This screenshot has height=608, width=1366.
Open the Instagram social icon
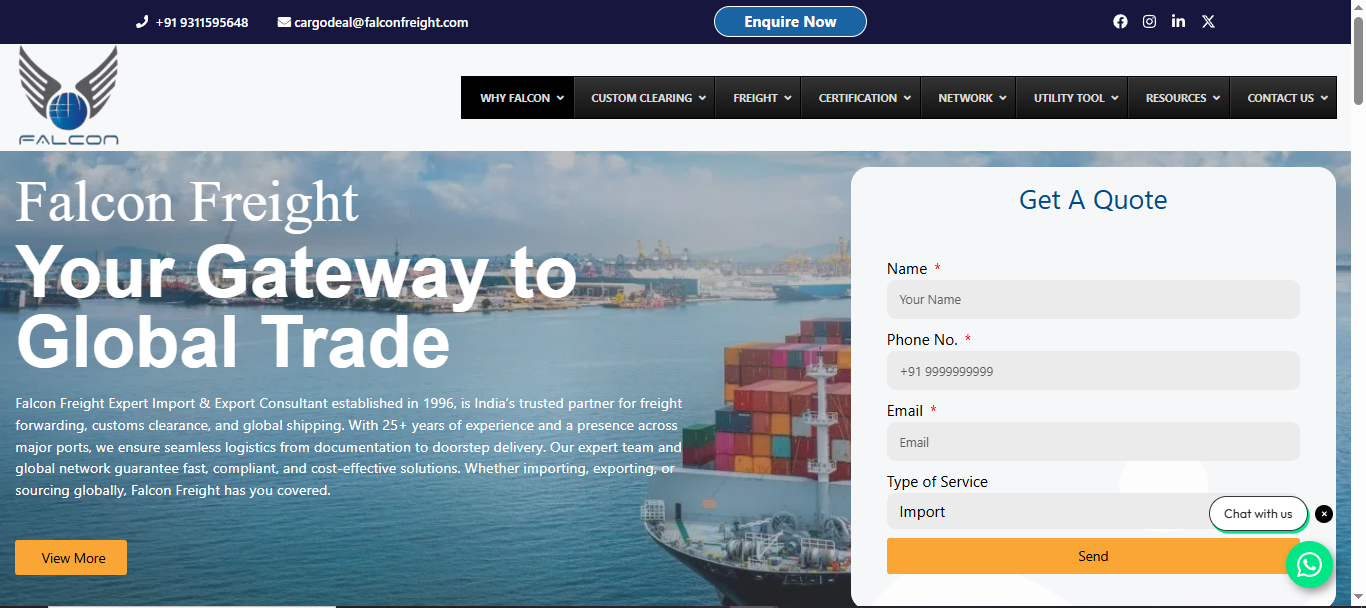1150,21
